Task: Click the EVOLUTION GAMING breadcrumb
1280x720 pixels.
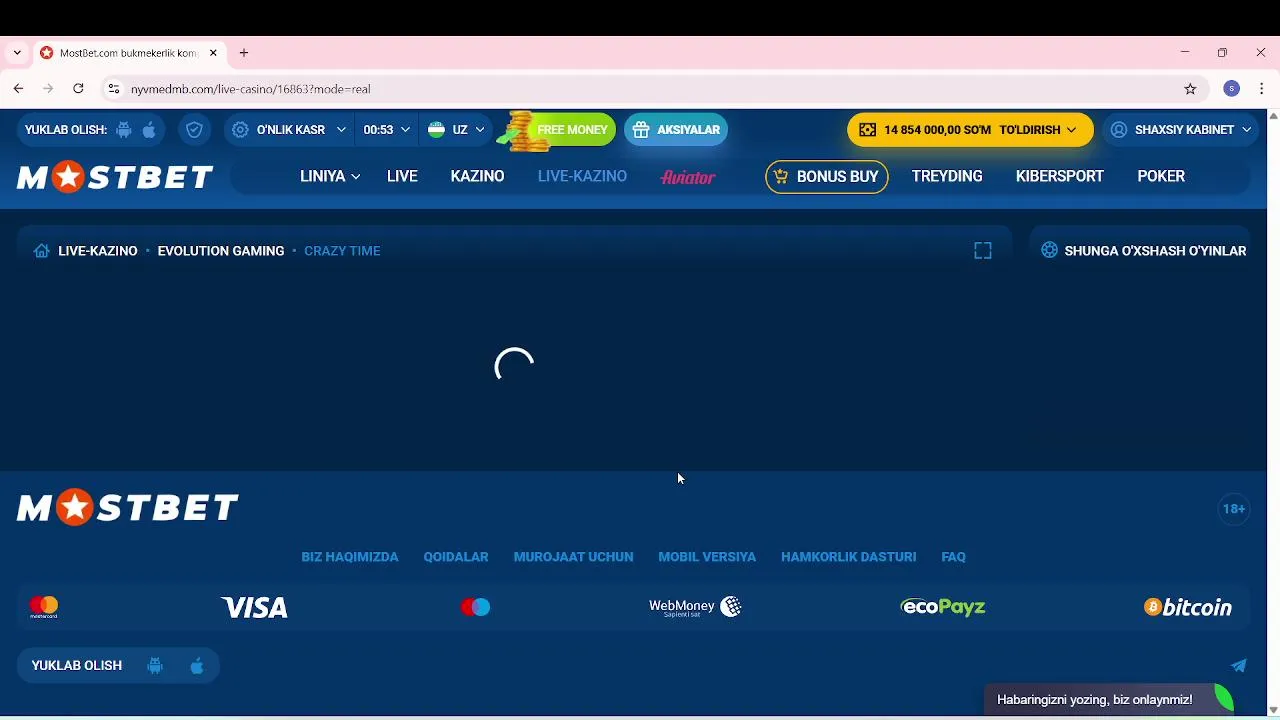Action: click(x=221, y=251)
